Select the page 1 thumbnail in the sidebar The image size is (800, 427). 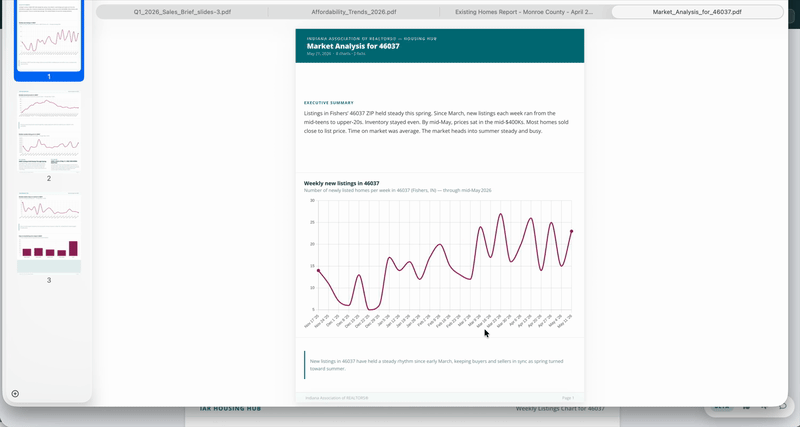tap(49, 36)
